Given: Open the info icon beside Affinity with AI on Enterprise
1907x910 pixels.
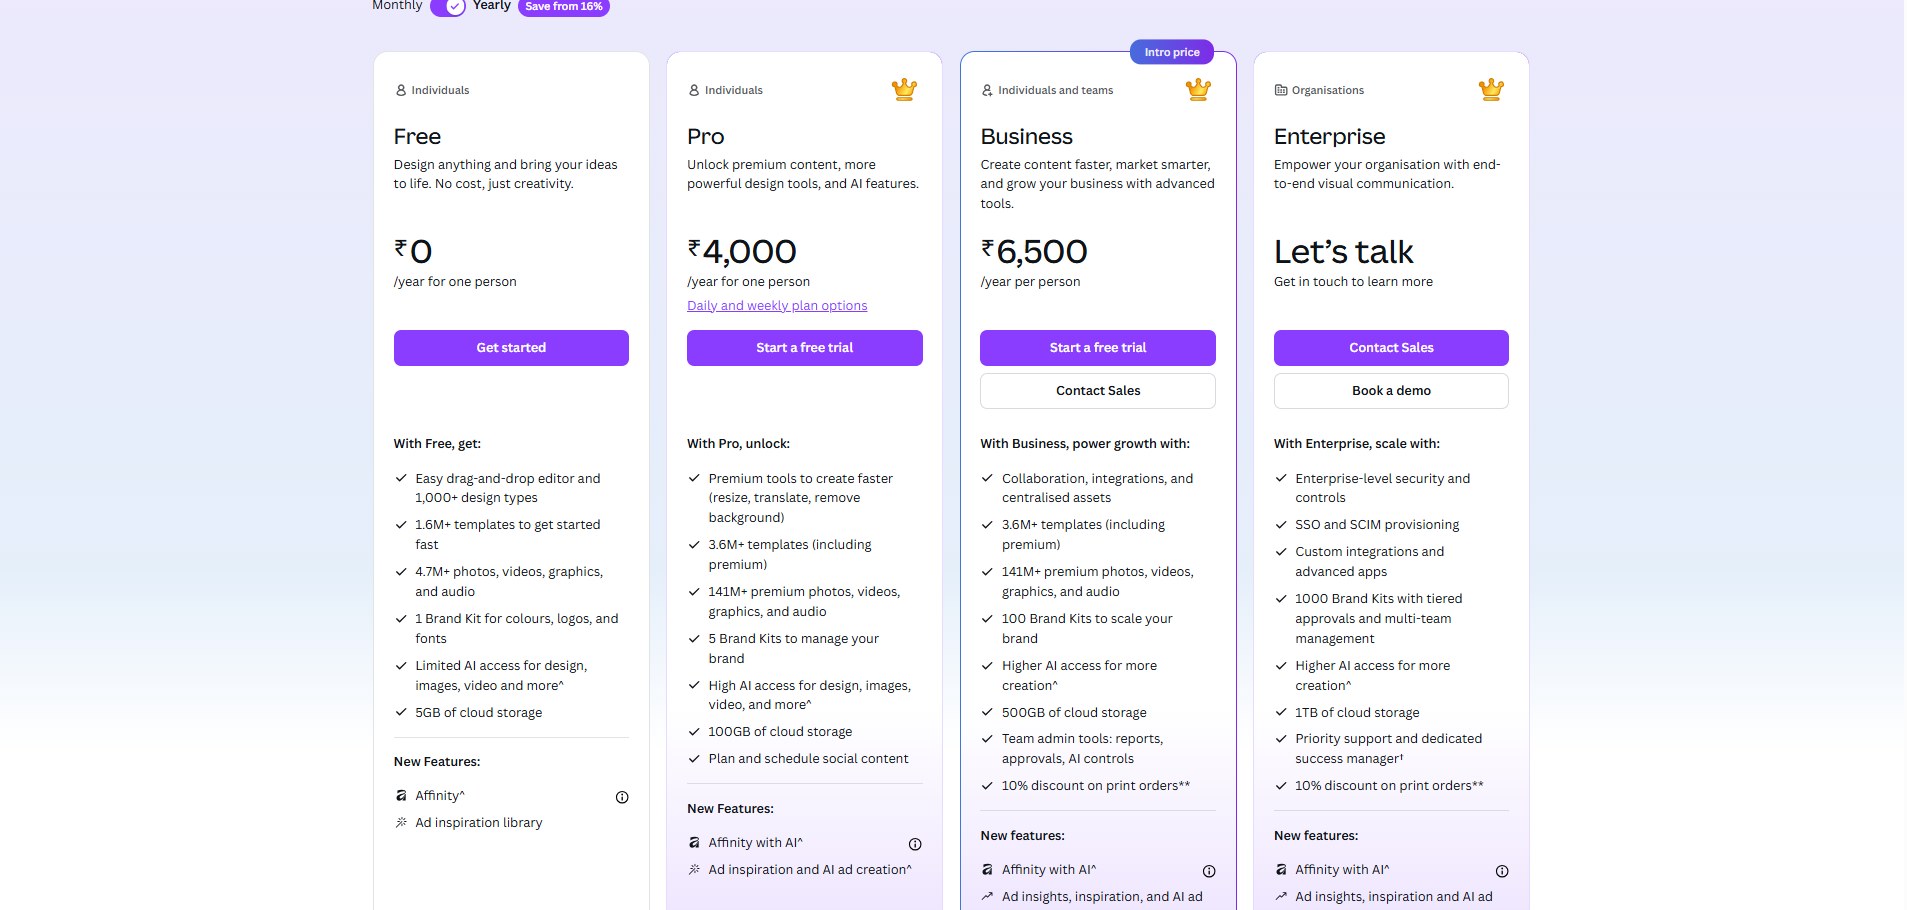Looking at the screenshot, I should (1502, 871).
